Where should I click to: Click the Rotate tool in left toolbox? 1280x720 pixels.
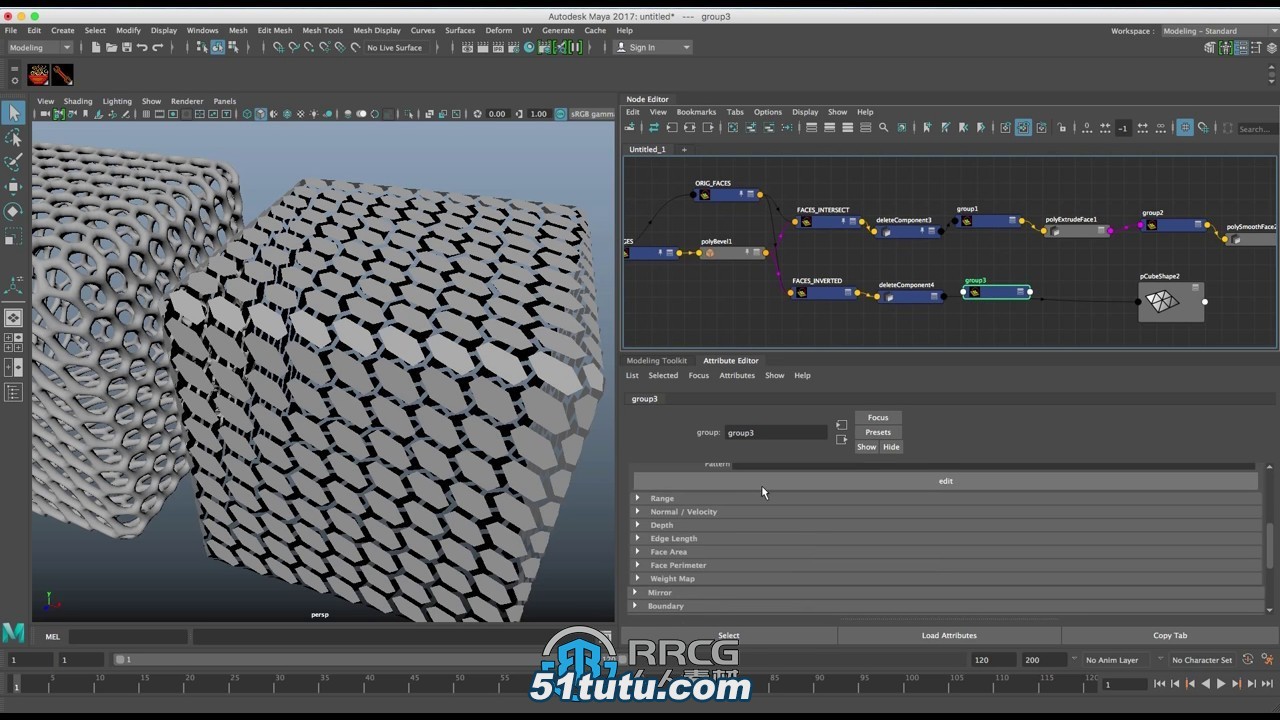tap(13, 211)
